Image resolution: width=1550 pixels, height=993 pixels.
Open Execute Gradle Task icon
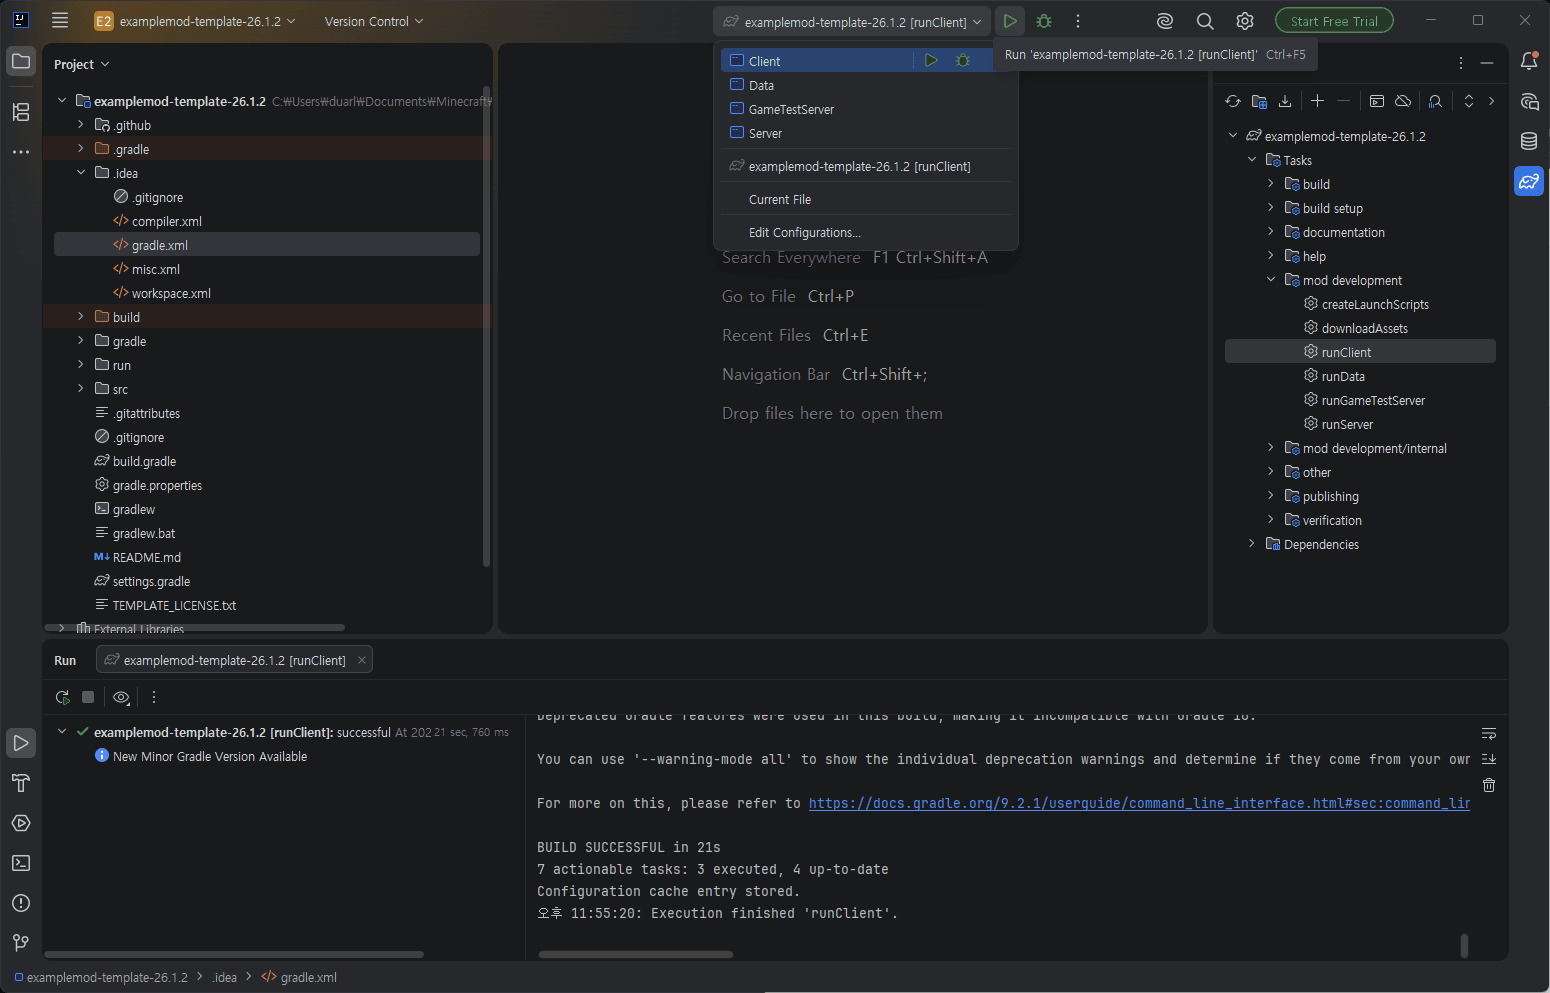coord(1377,101)
